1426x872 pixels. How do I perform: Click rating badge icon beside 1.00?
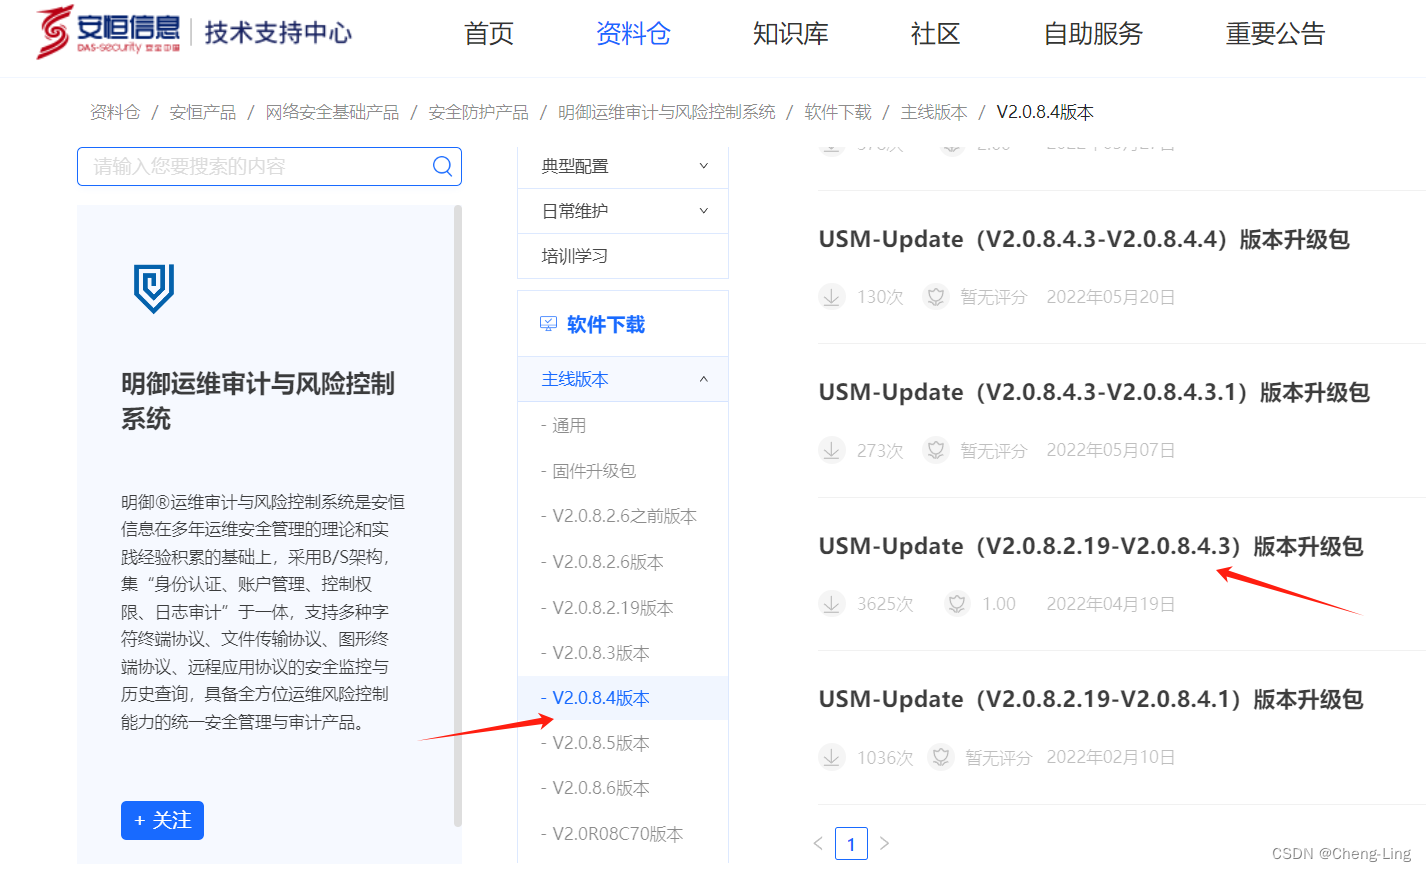click(957, 604)
